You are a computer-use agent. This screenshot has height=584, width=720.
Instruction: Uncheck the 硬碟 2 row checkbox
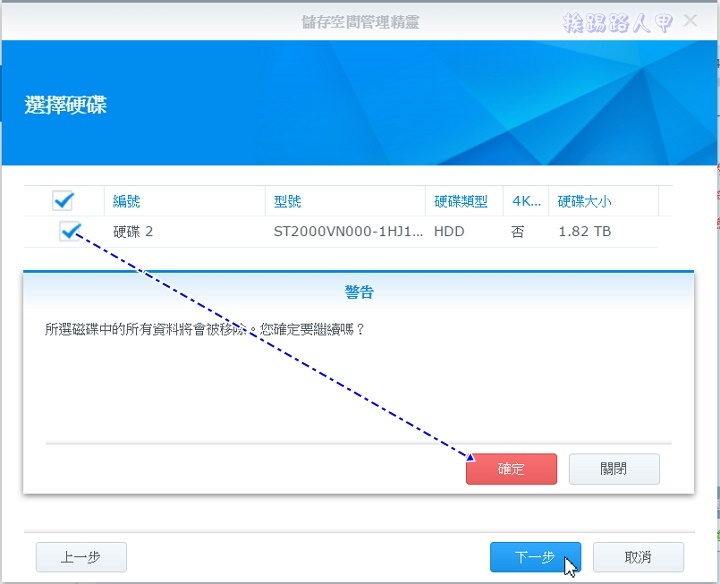(x=70, y=231)
